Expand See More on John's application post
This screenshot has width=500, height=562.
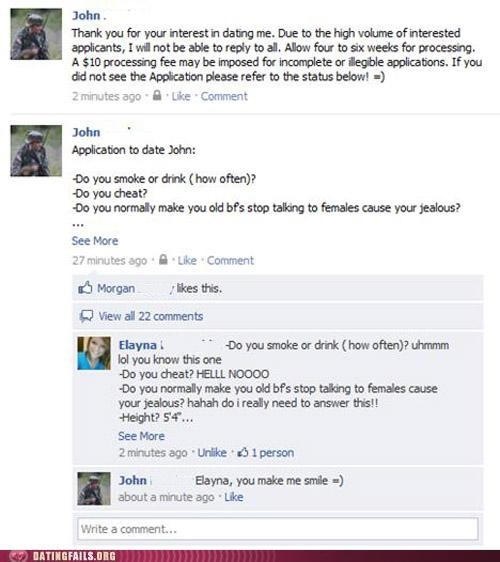[95, 241]
